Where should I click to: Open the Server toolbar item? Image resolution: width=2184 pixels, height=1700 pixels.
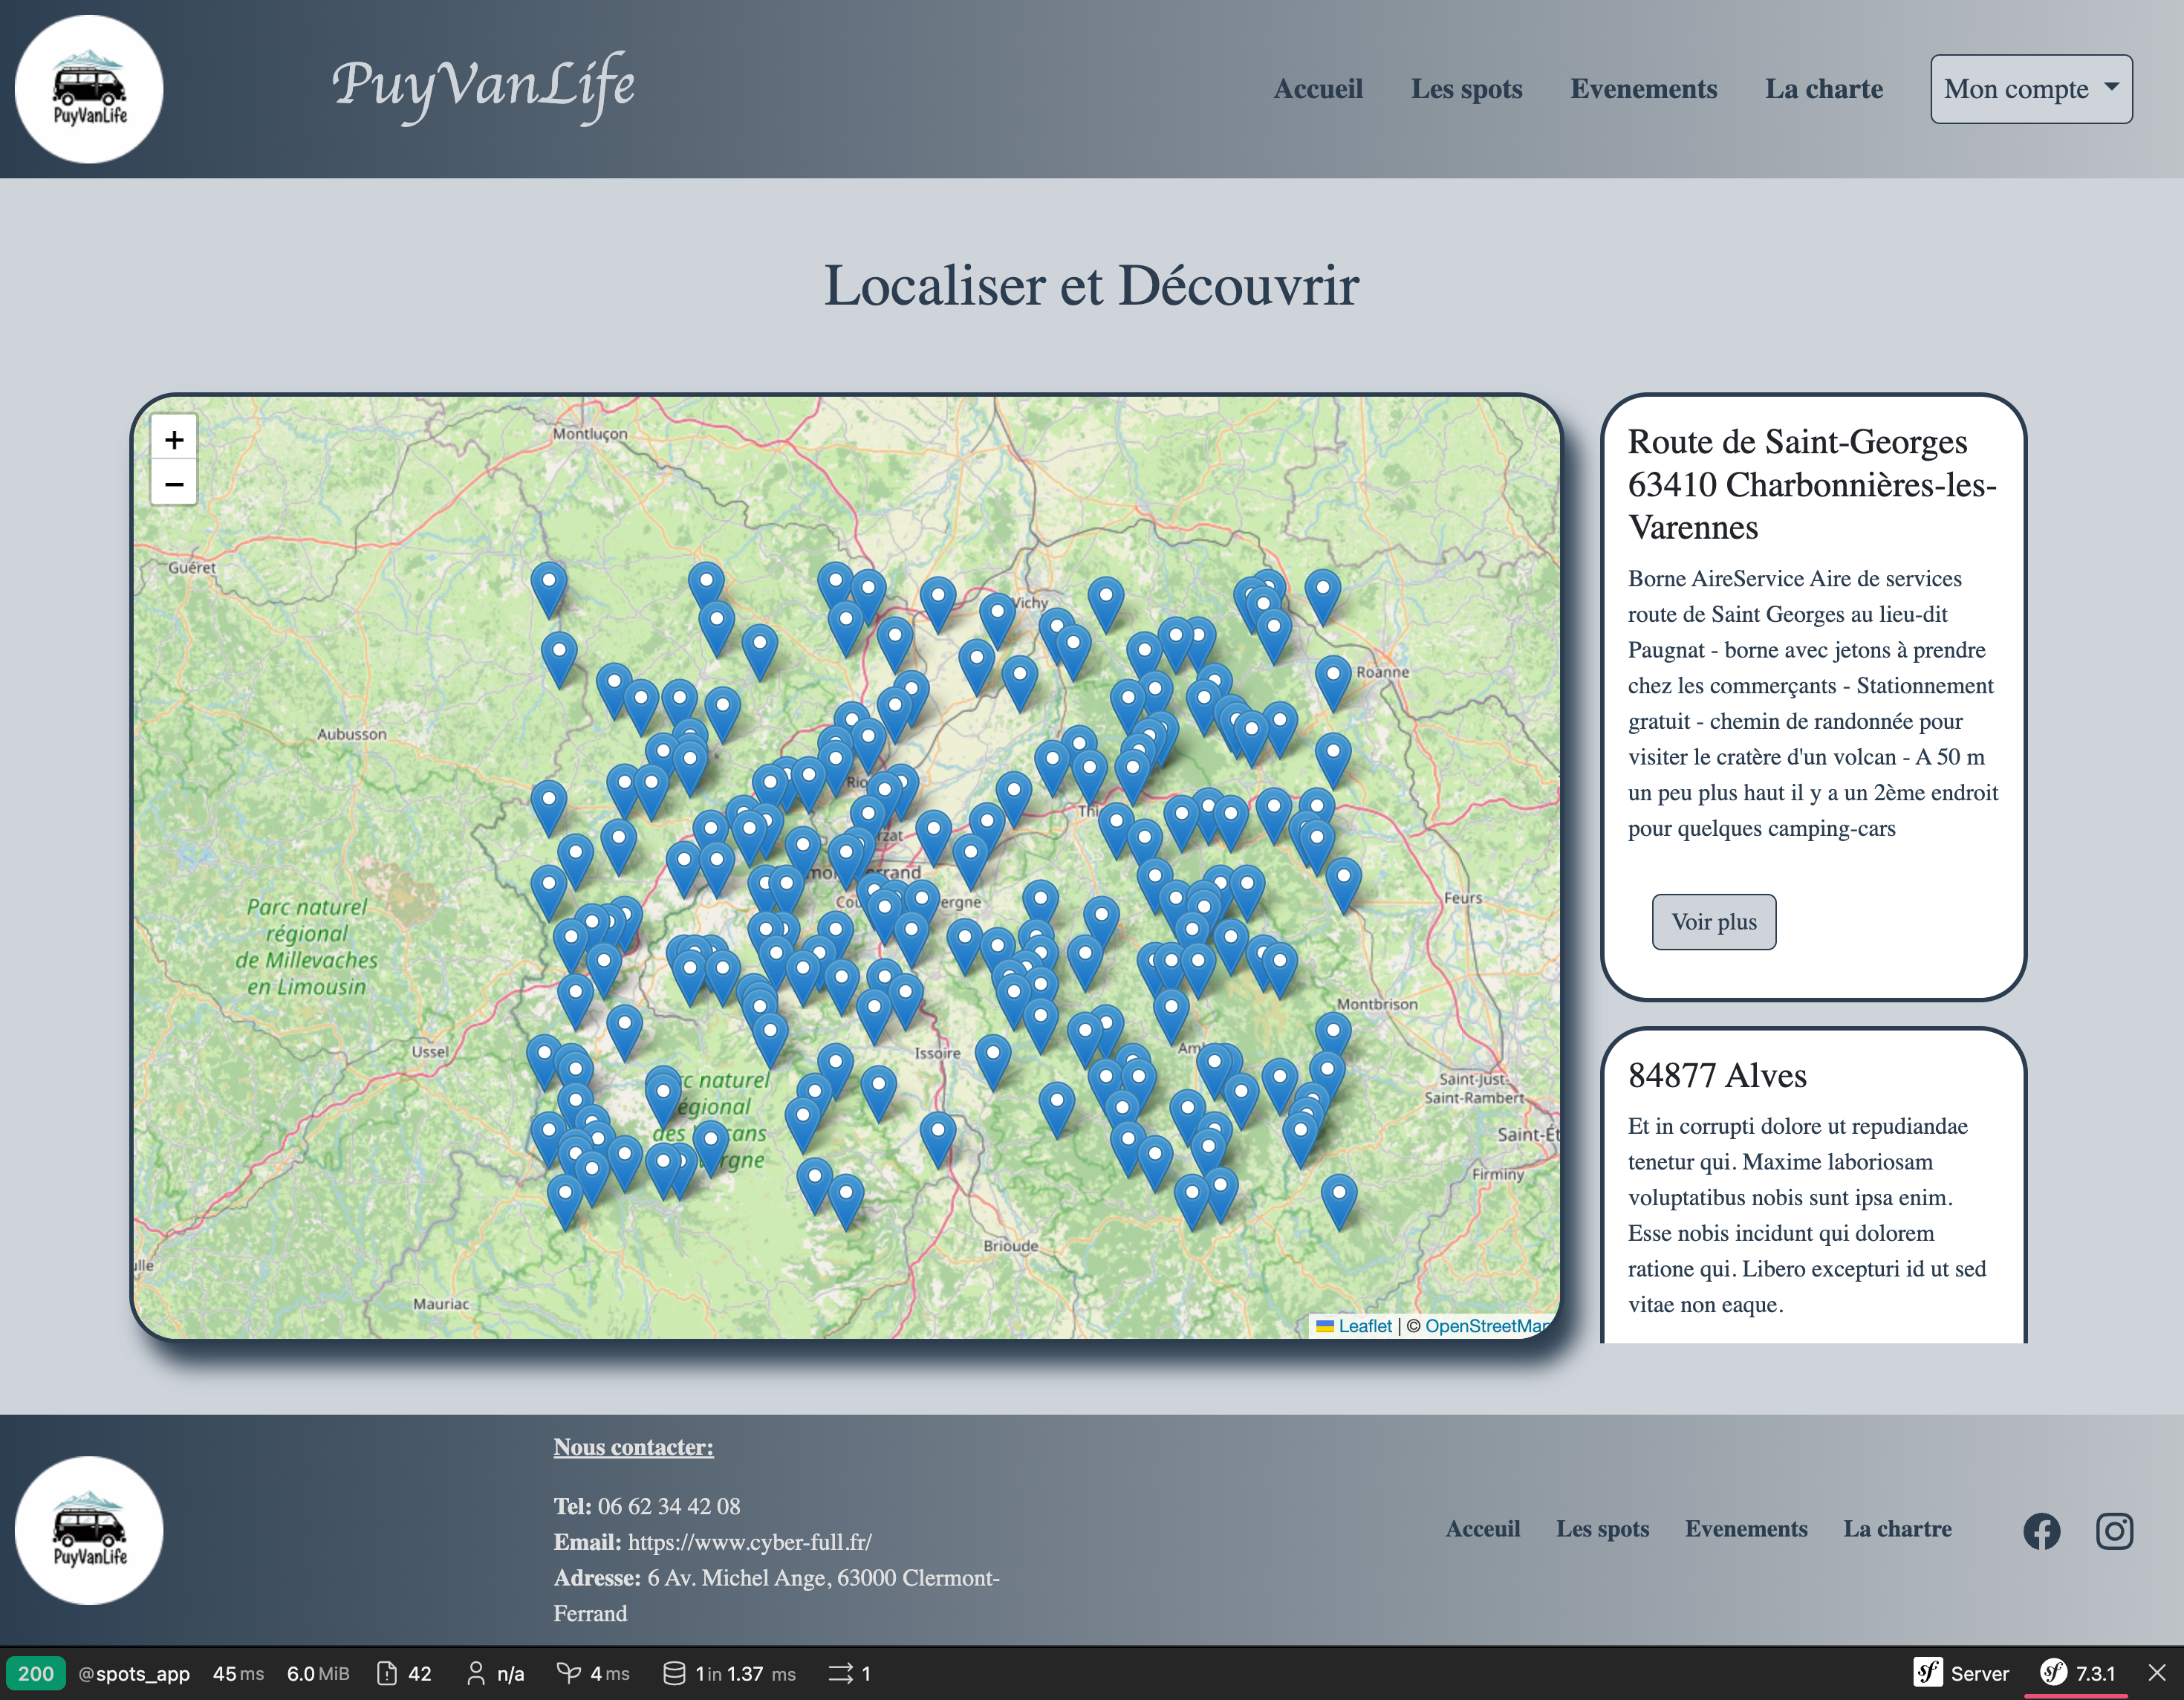pyautogui.click(x=1961, y=1673)
